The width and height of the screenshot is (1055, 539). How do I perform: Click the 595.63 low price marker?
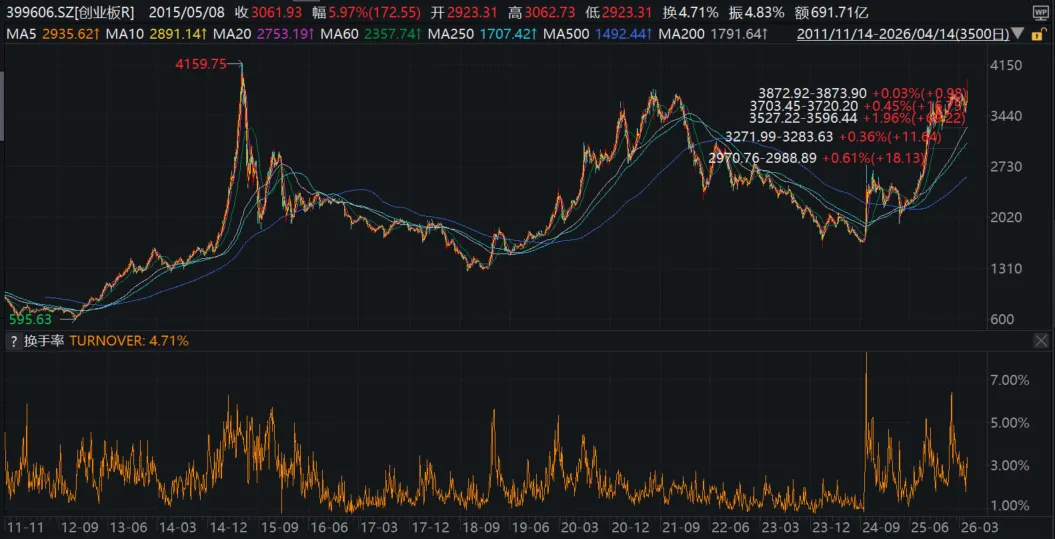[30, 320]
